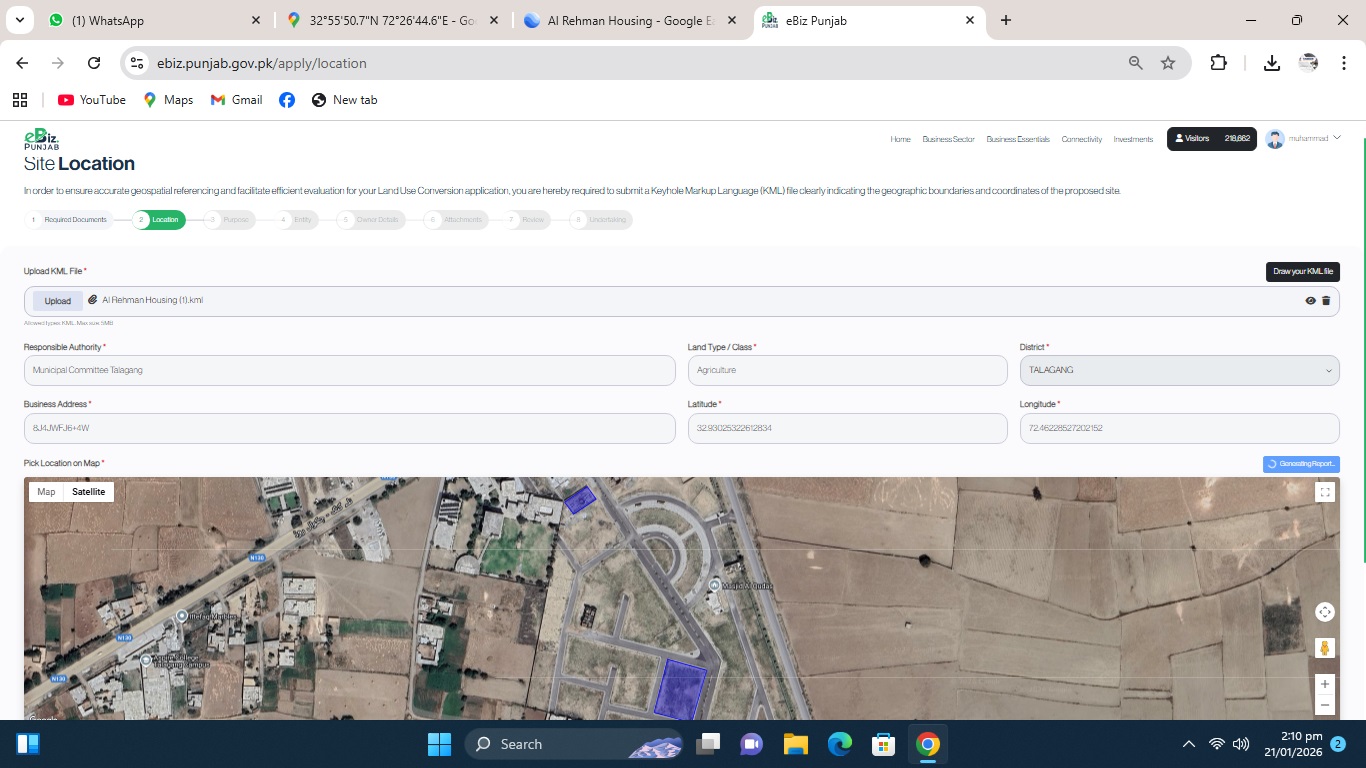1366x768 pixels.
Task: Open the Business Sector menu
Action: (x=948, y=139)
